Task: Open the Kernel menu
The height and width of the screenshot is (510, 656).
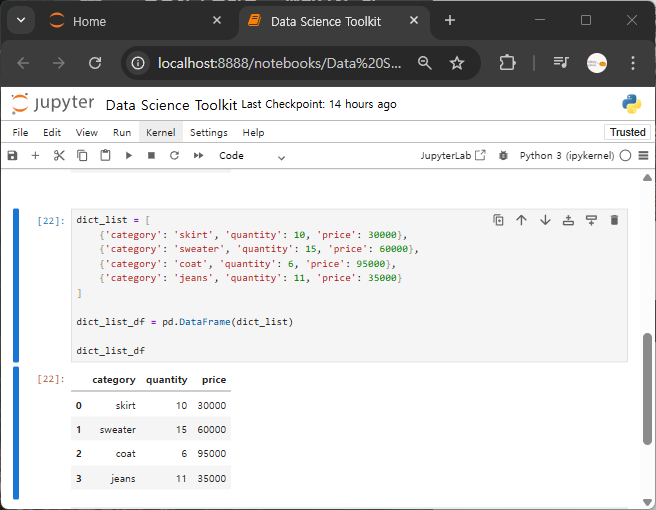Action: click(161, 133)
